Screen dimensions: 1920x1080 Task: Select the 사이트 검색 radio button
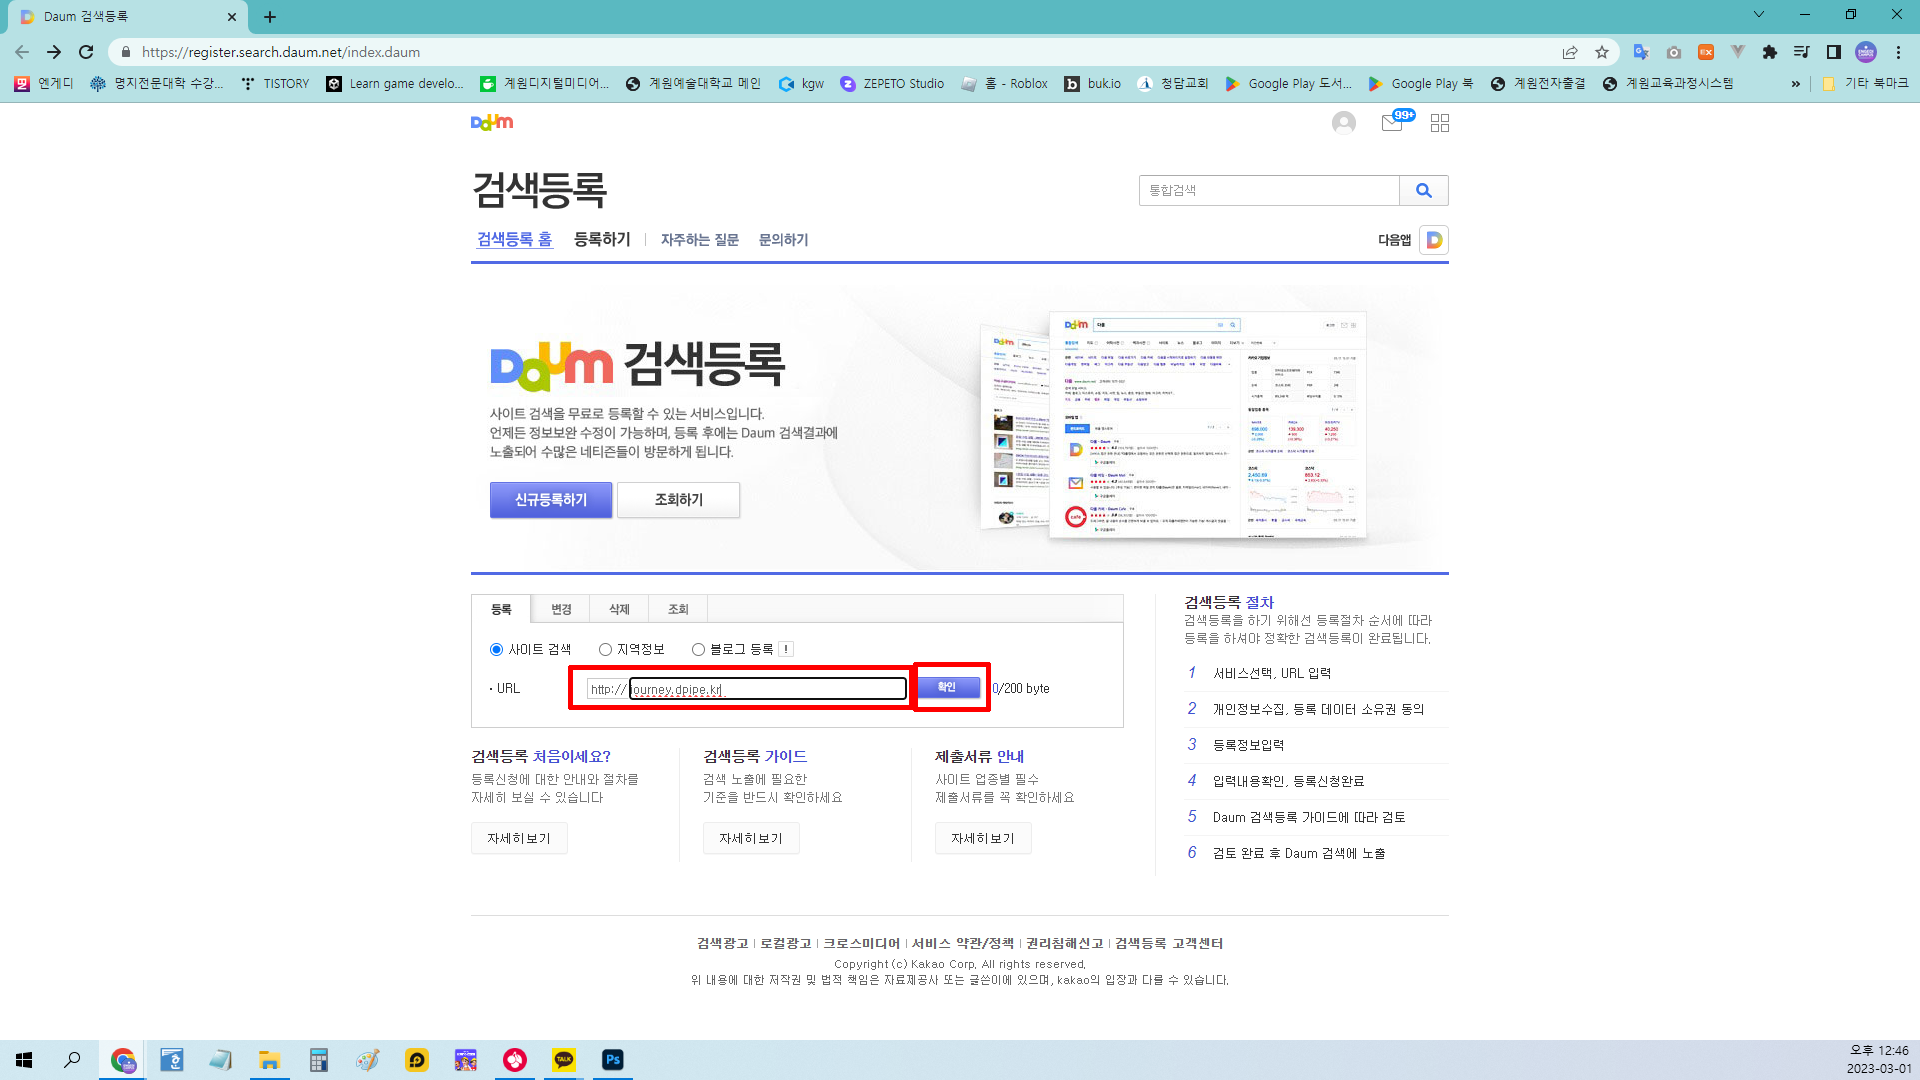(x=496, y=649)
